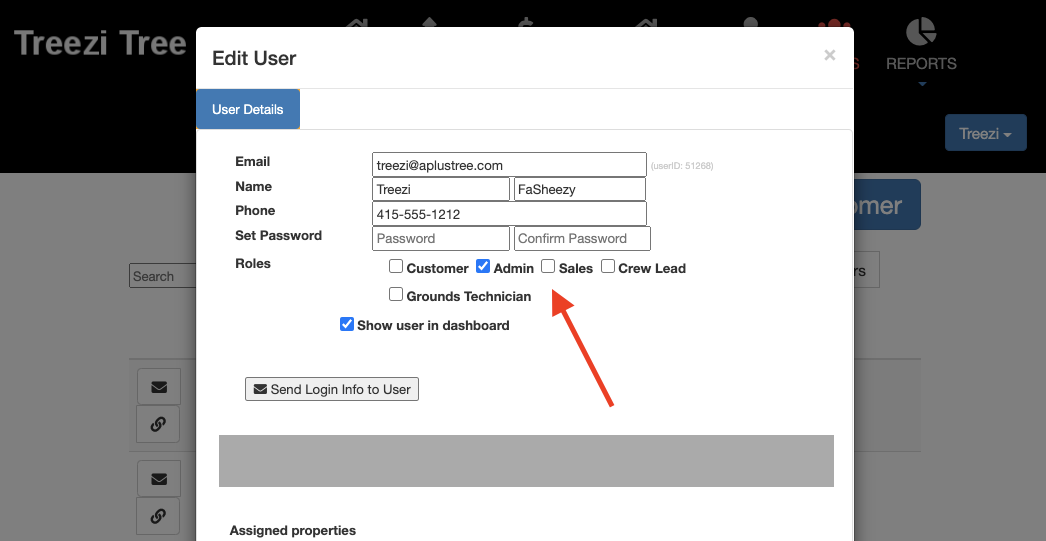
Task: Expand the Treezi user dropdown
Action: [985, 133]
